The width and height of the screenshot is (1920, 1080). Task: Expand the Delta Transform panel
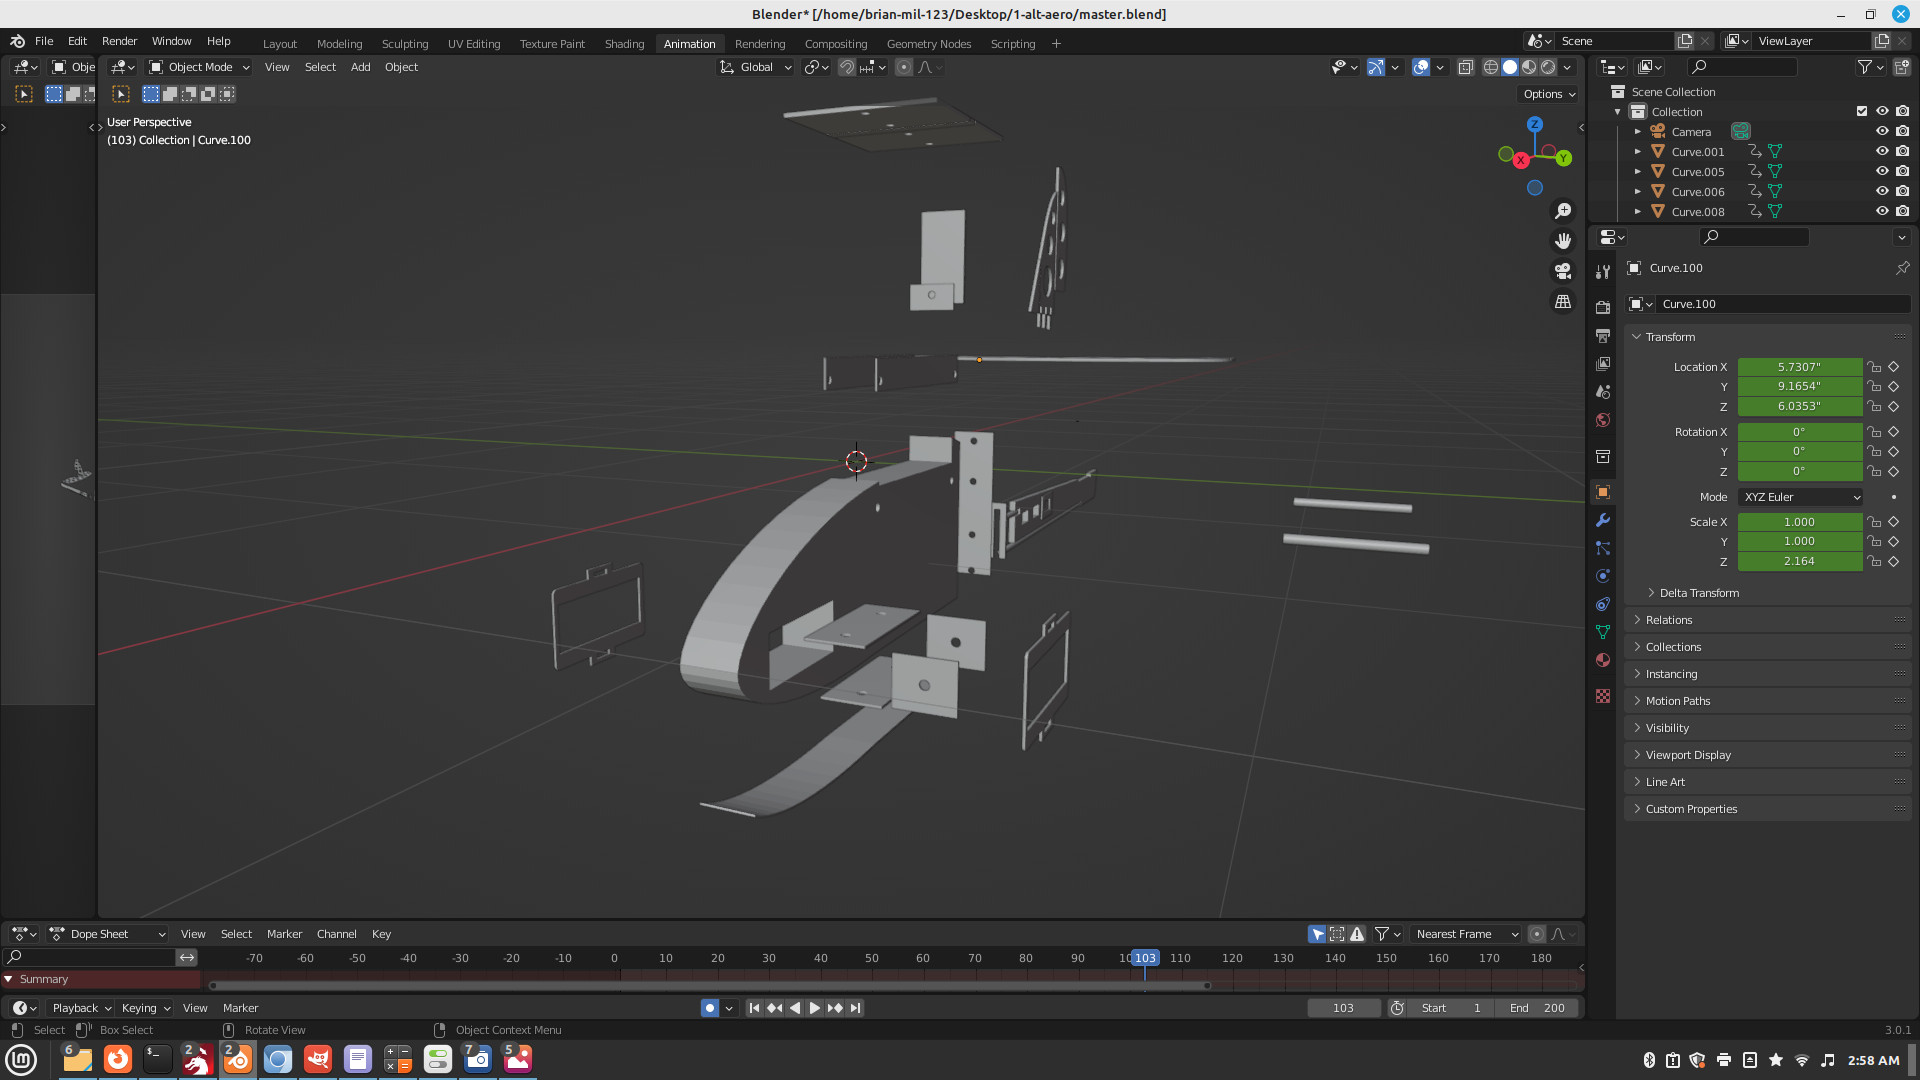coord(1698,593)
